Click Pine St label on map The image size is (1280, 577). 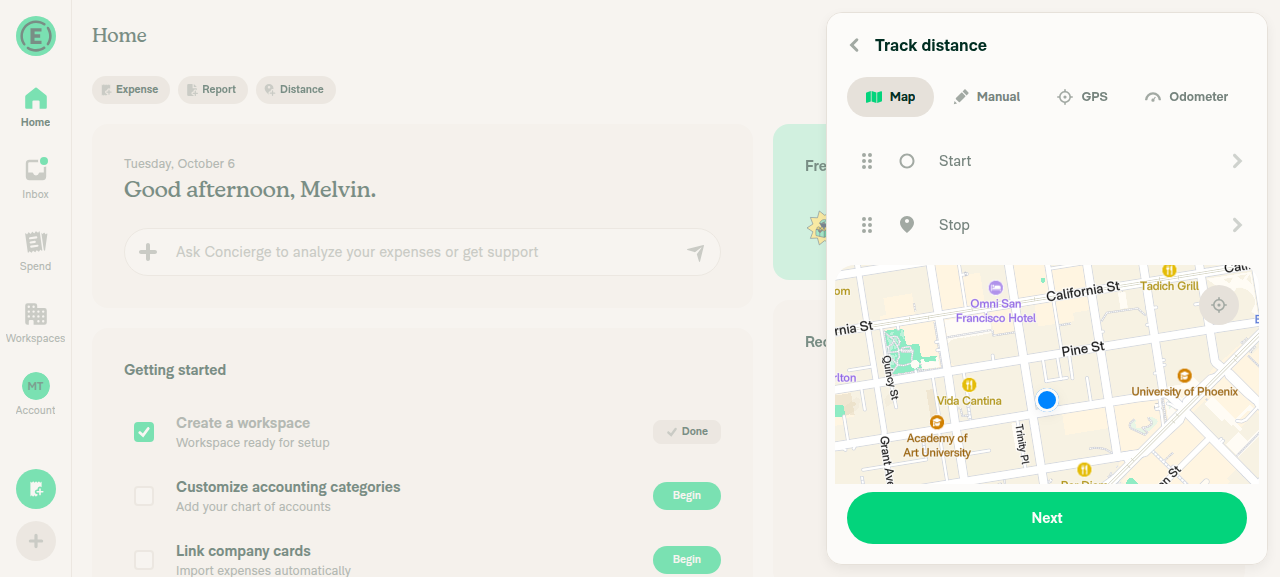click(x=1083, y=349)
